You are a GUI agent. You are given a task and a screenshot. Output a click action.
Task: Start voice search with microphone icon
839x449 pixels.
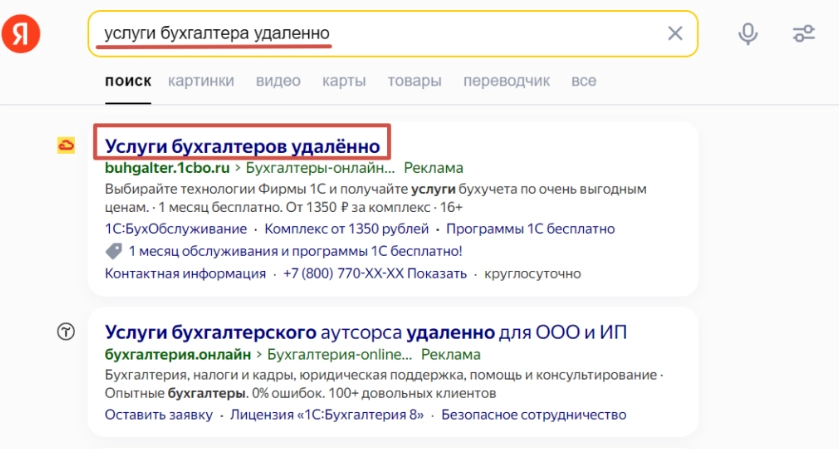pyautogui.click(x=747, y=34)
